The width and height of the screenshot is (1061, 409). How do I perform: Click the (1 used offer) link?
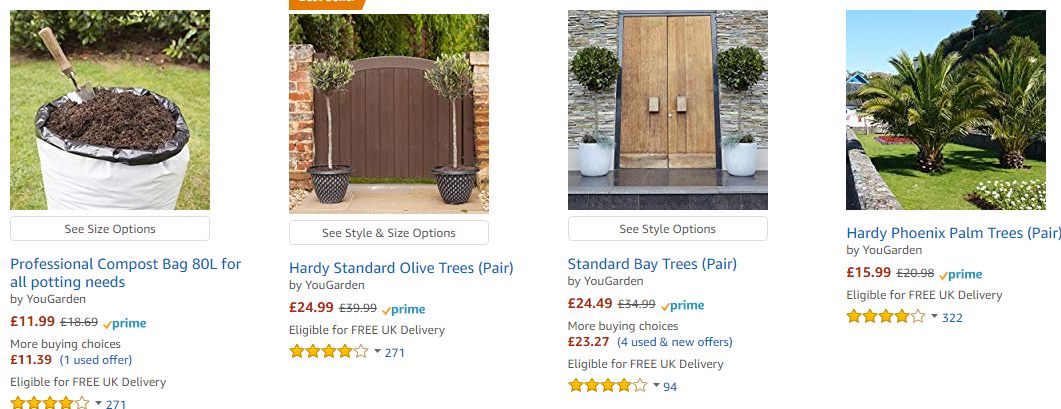pos(95,360)
